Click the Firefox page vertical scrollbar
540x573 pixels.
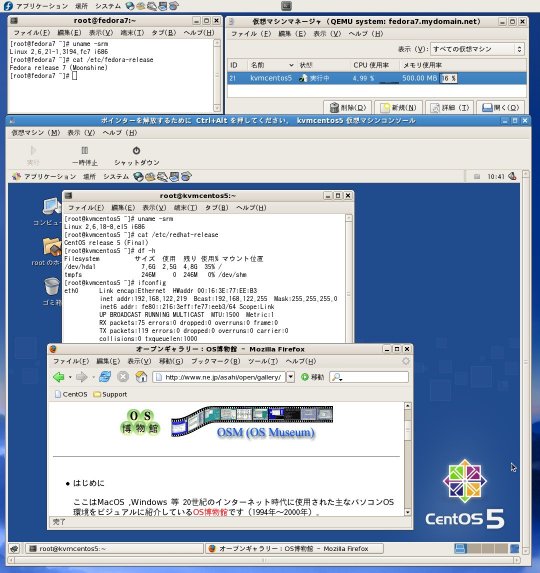click(408, 459)
